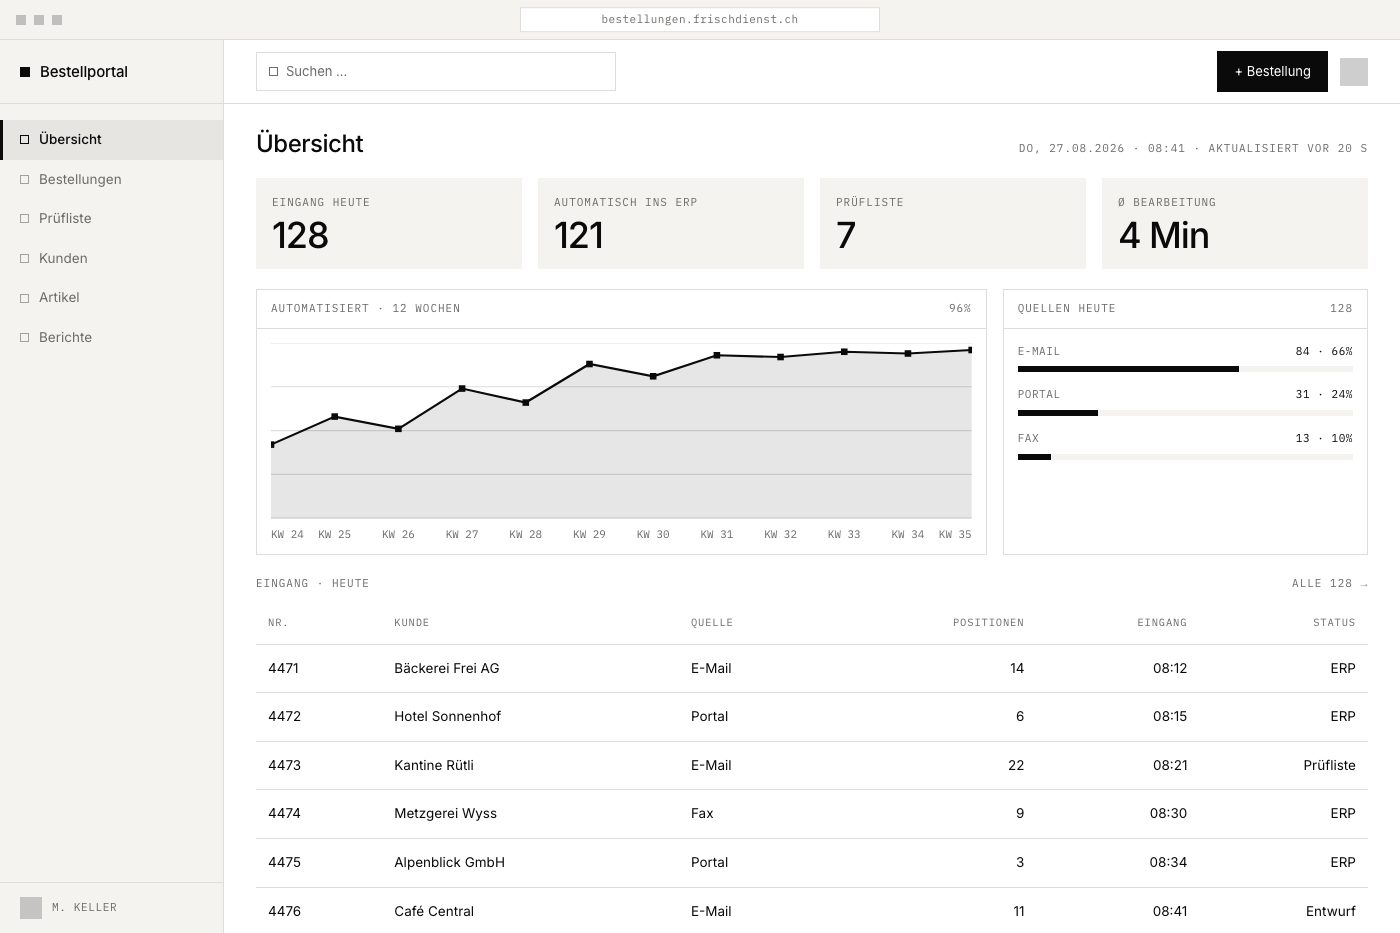This screenshot has height=933, width=1400.
Task: Open Prüfliste from sidebar navigation
Action: [112, 219]
